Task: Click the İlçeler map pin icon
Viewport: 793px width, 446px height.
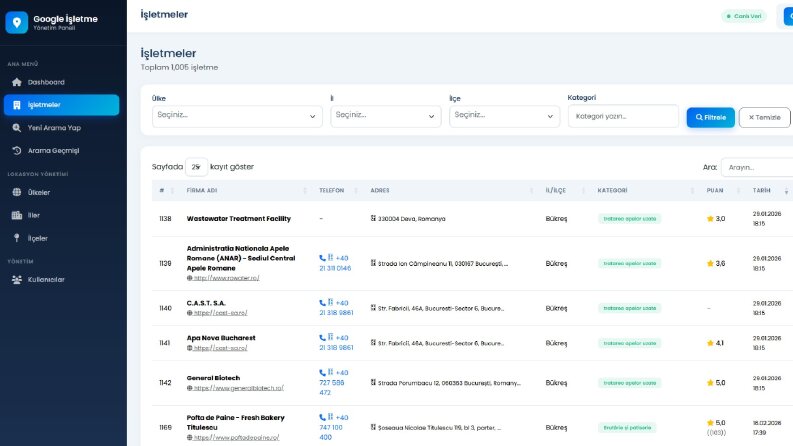Action: point(17,238)
